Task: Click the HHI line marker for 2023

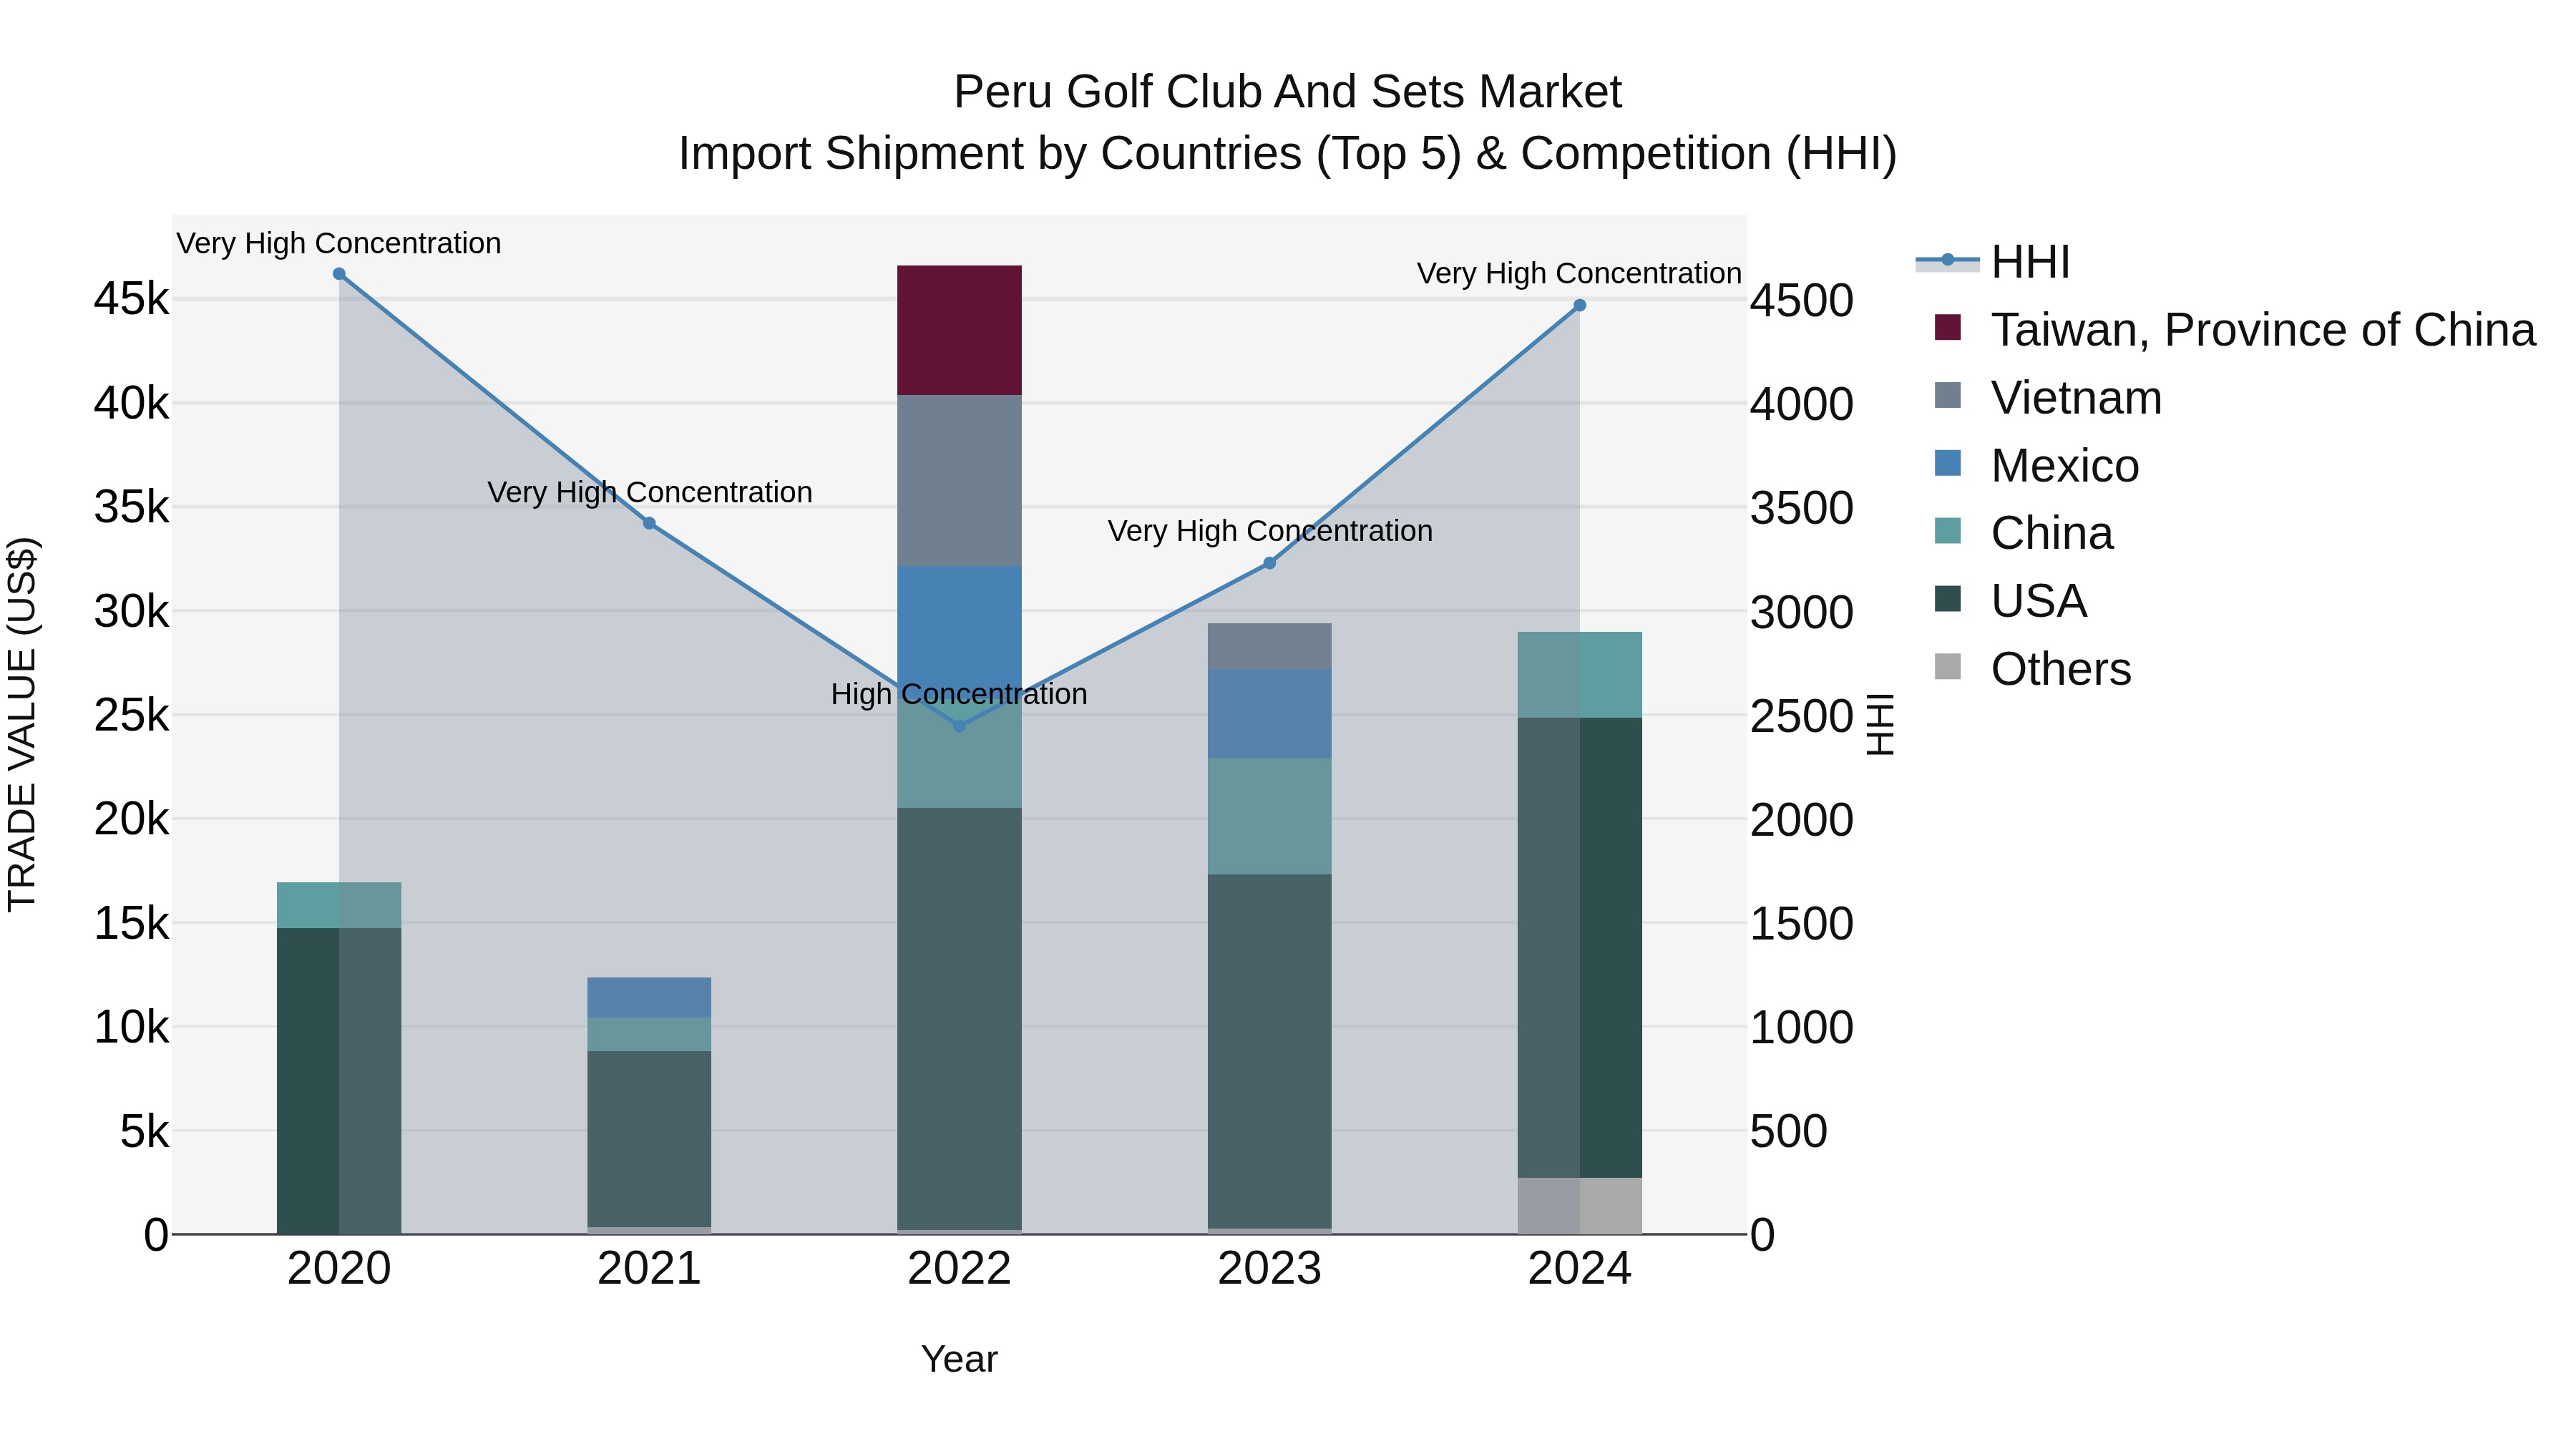Action: 1269,563
